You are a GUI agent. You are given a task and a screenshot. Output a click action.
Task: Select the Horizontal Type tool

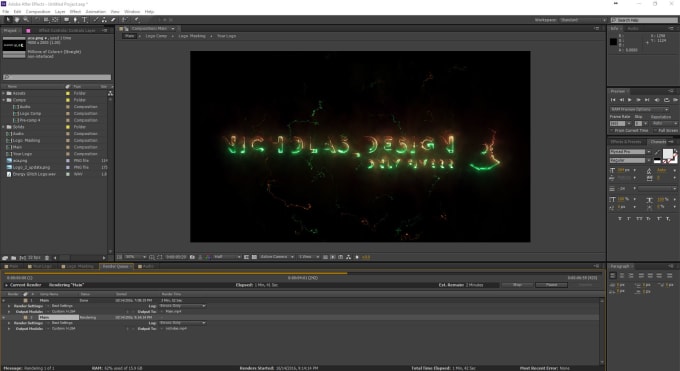click(85, 20)
